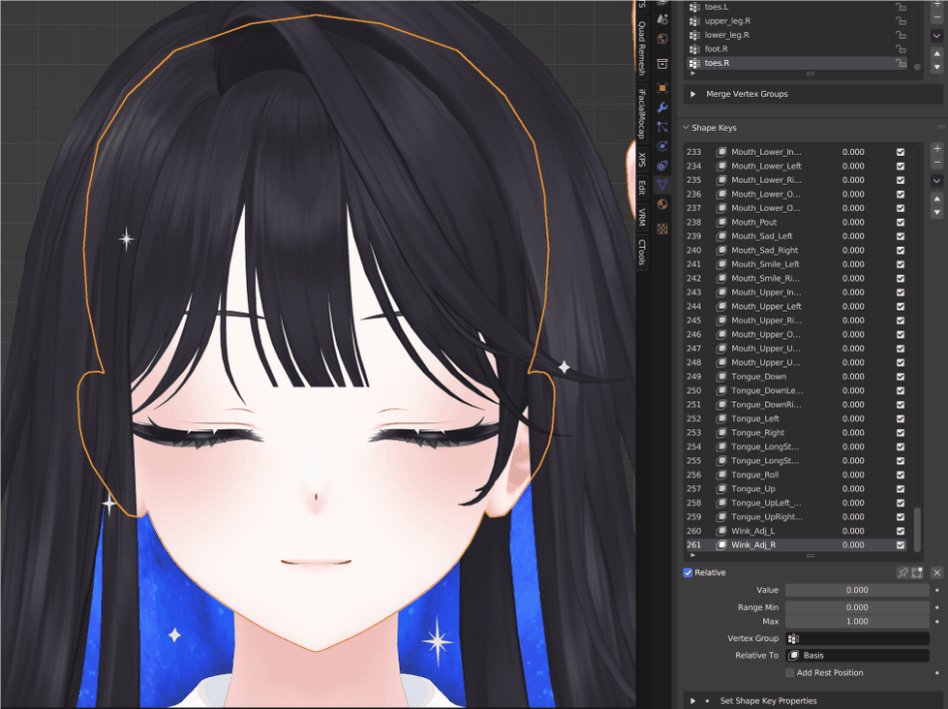Open the World properties tab globe icon
The width and height of the screenshot is (948, 709).
click(x=662, y=39)
